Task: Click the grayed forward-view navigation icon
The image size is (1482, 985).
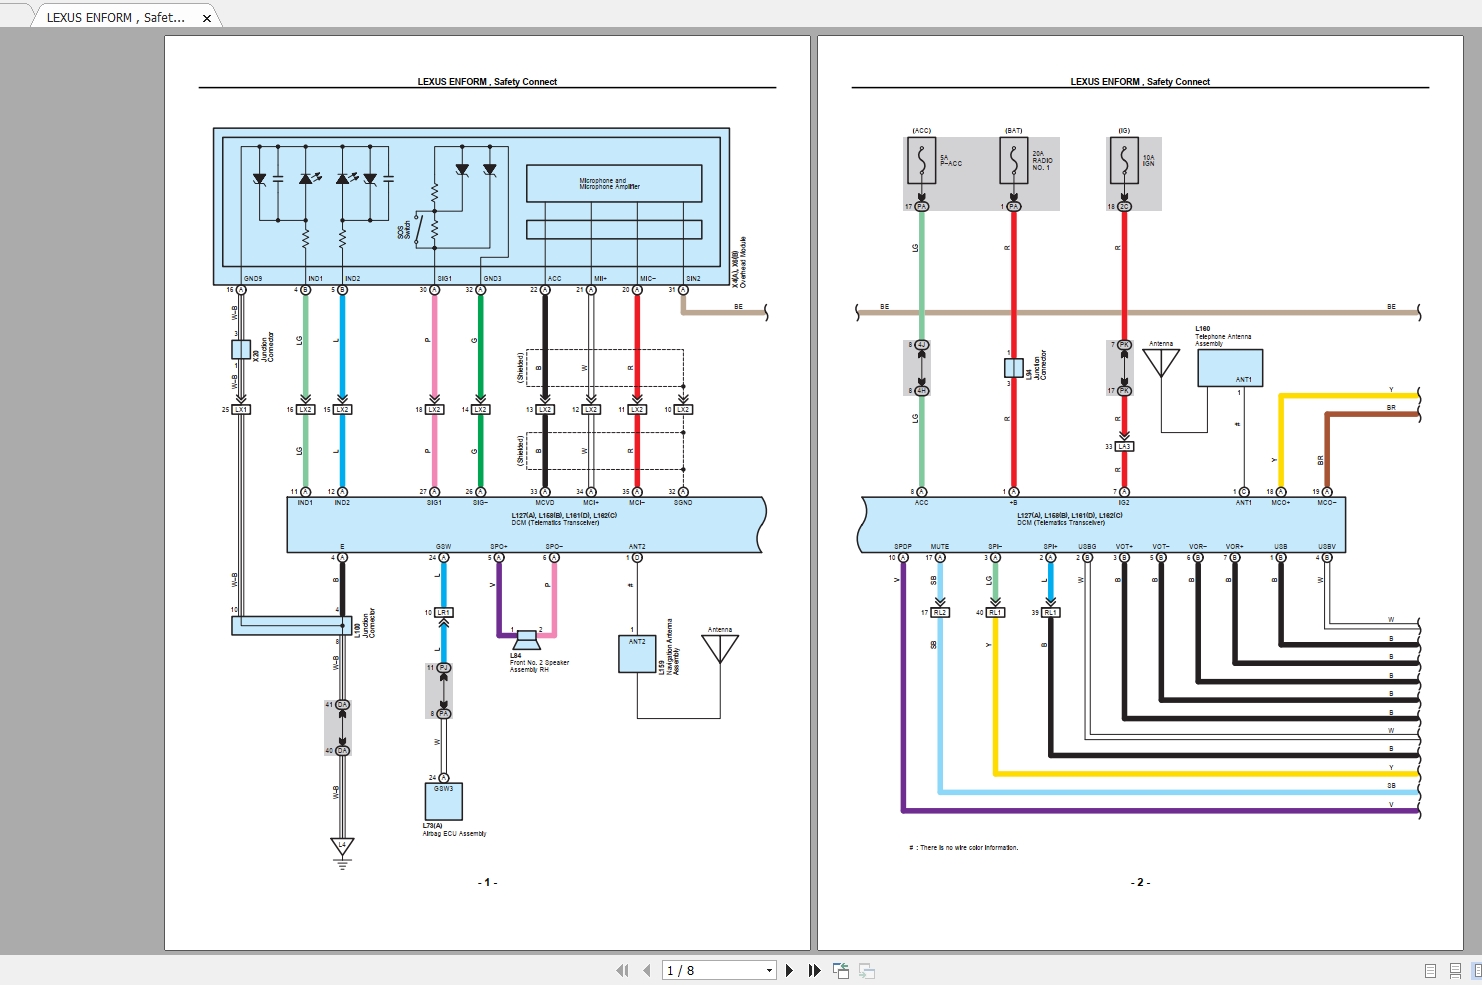Action: (x=866, y=971)
